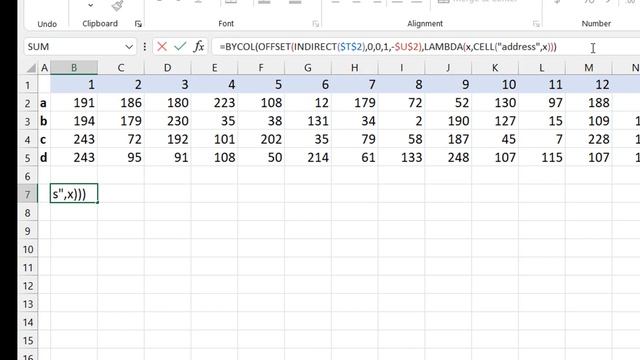This screenshot has height=360, width=640.
Task: Select column F header
Action: click(x=261, y=68)
